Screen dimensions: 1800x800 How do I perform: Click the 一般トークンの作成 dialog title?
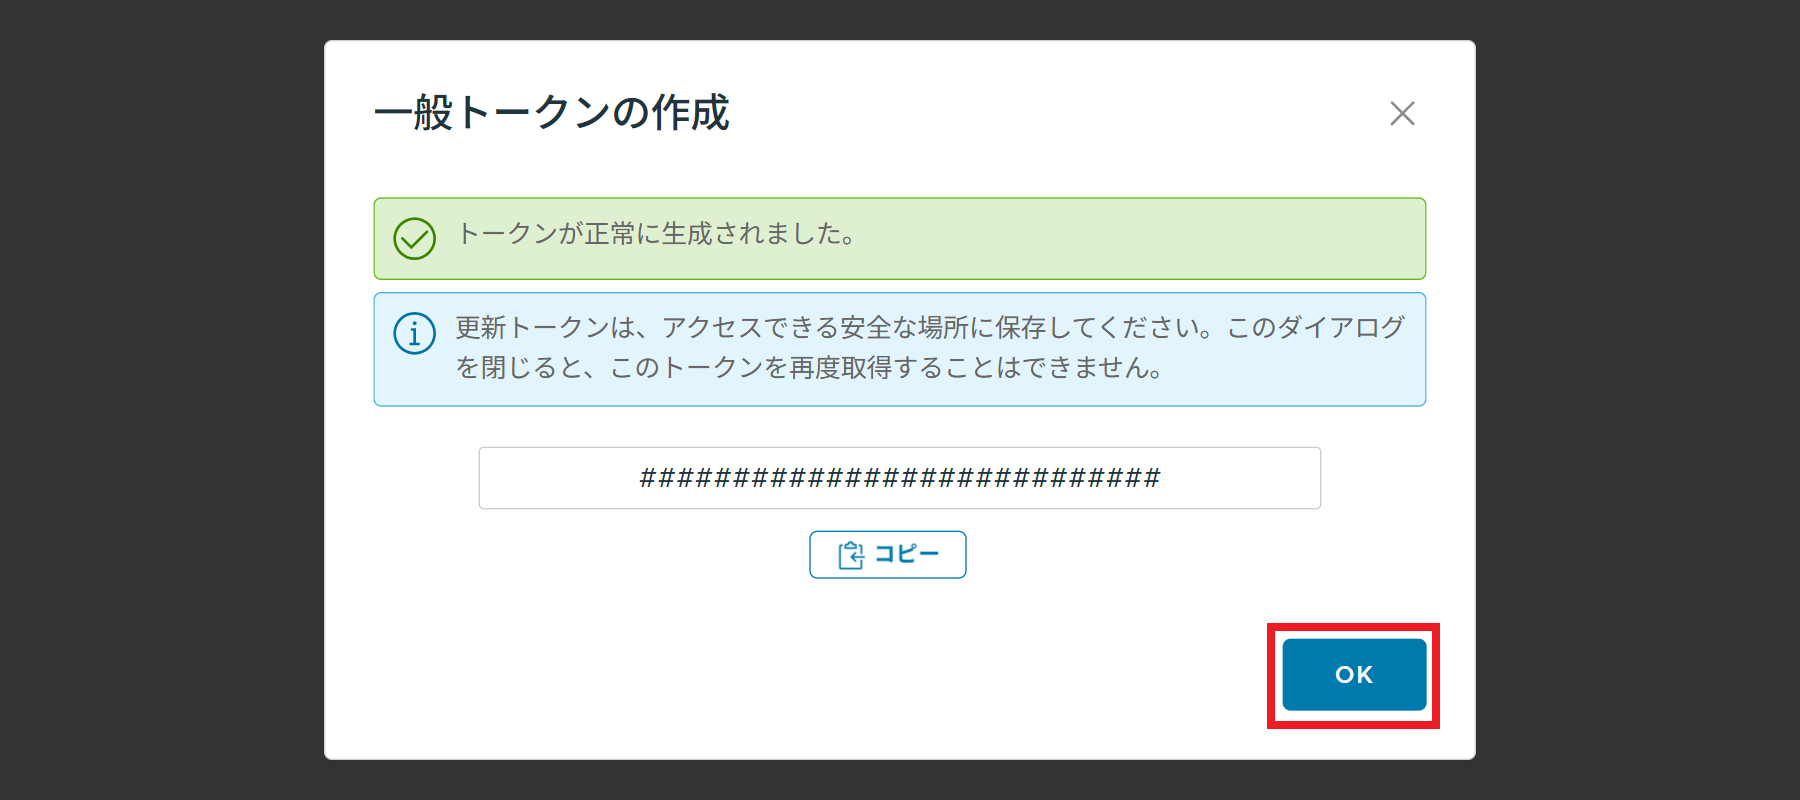click(552, 113)
